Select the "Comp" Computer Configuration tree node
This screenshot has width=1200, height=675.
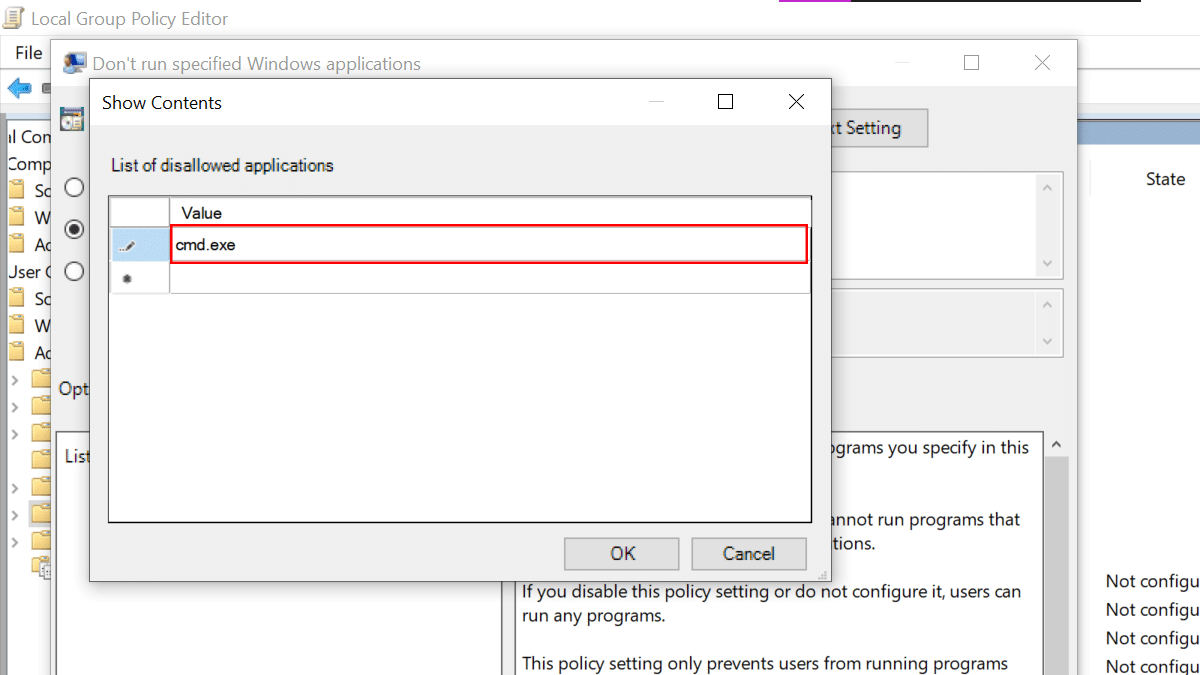[29, 163]
